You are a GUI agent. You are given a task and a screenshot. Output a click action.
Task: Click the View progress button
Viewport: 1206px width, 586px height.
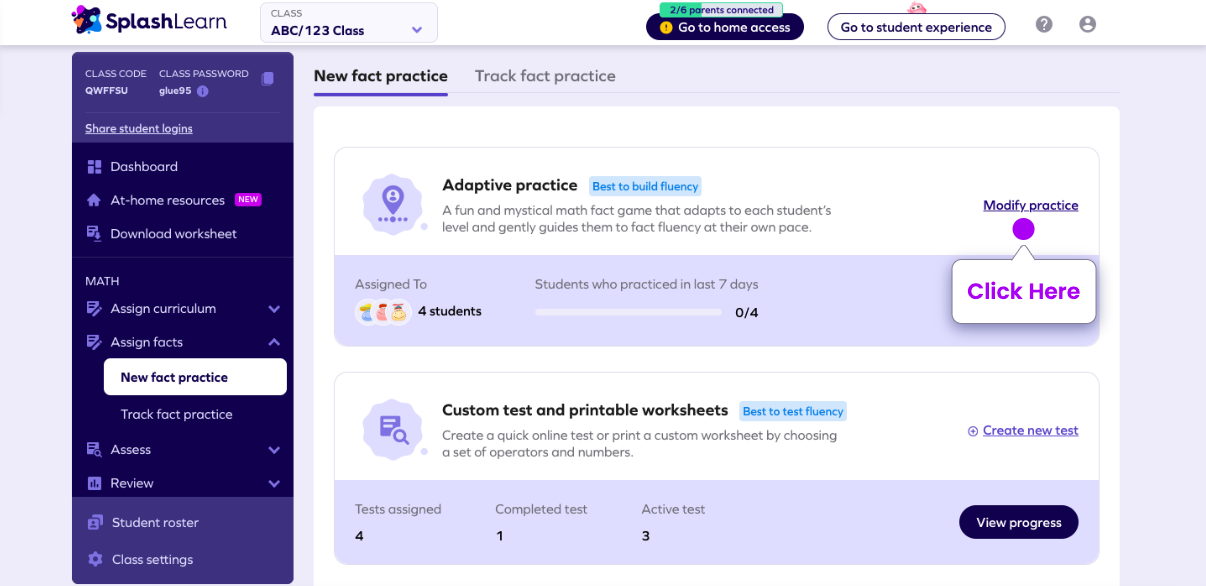pos(1018,522)
